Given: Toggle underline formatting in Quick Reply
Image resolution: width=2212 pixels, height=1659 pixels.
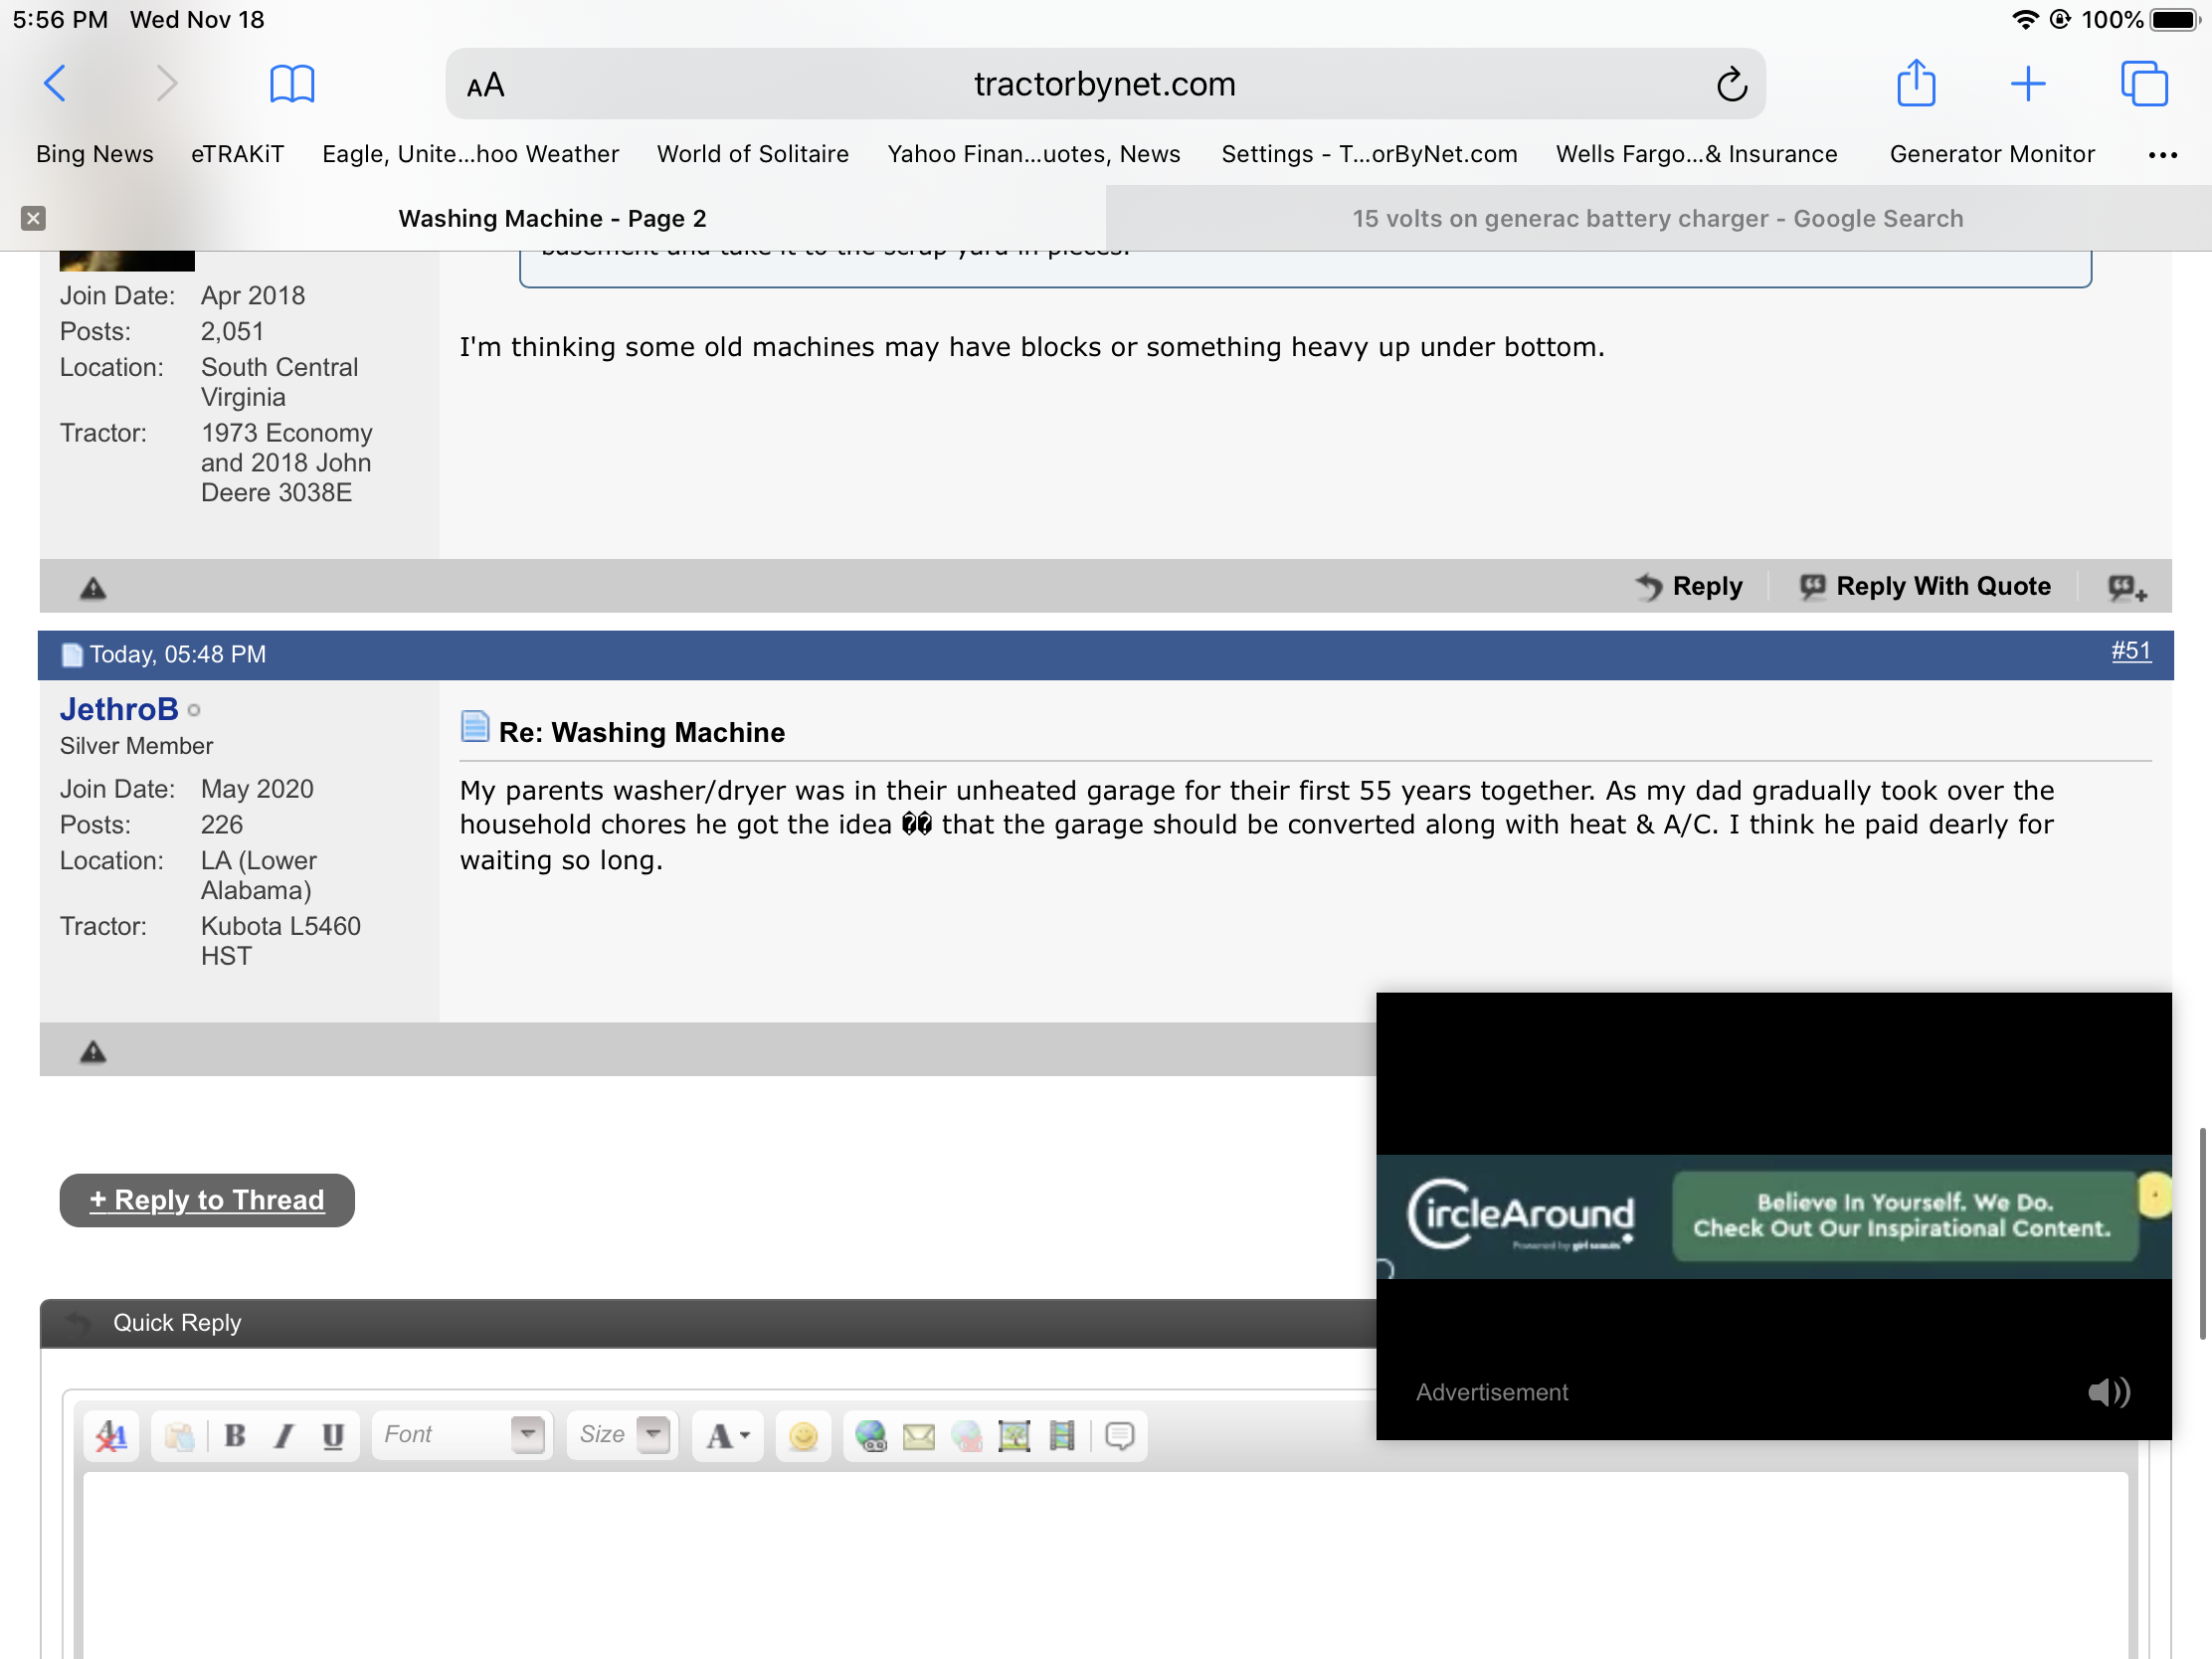Looking at the screenshot, I should point(333,1437).
